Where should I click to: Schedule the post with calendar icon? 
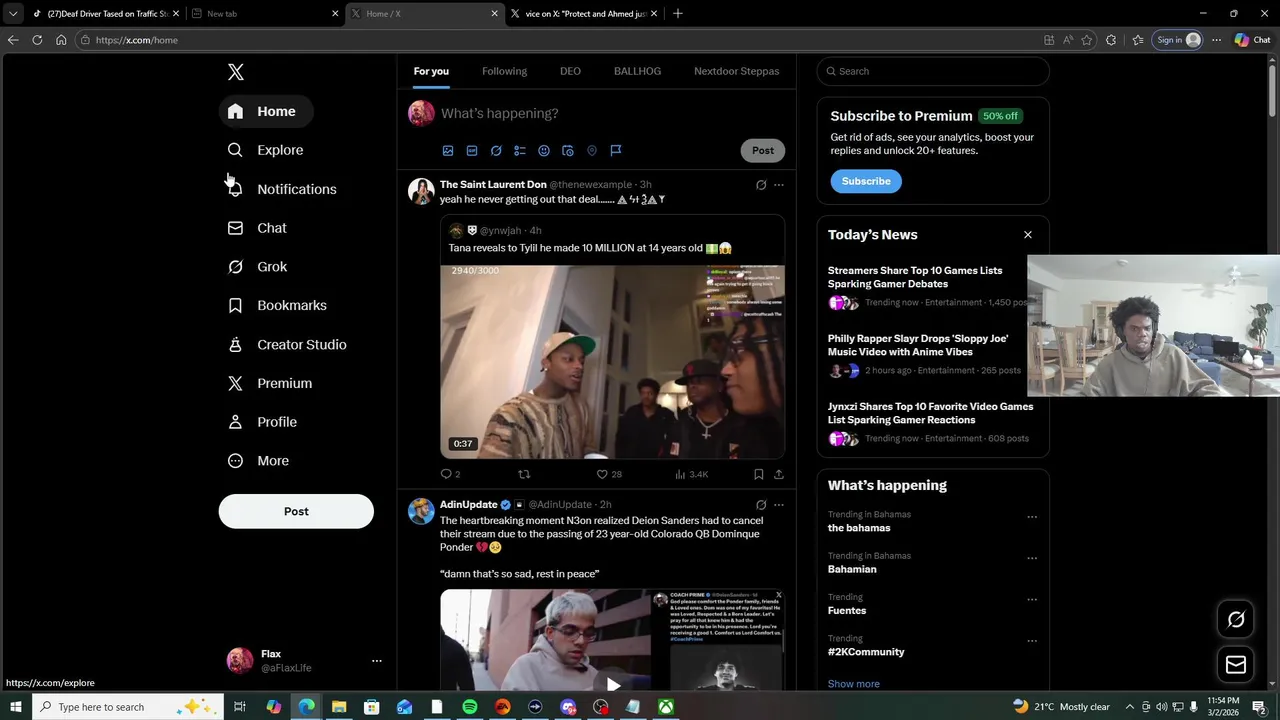(568, 150)
